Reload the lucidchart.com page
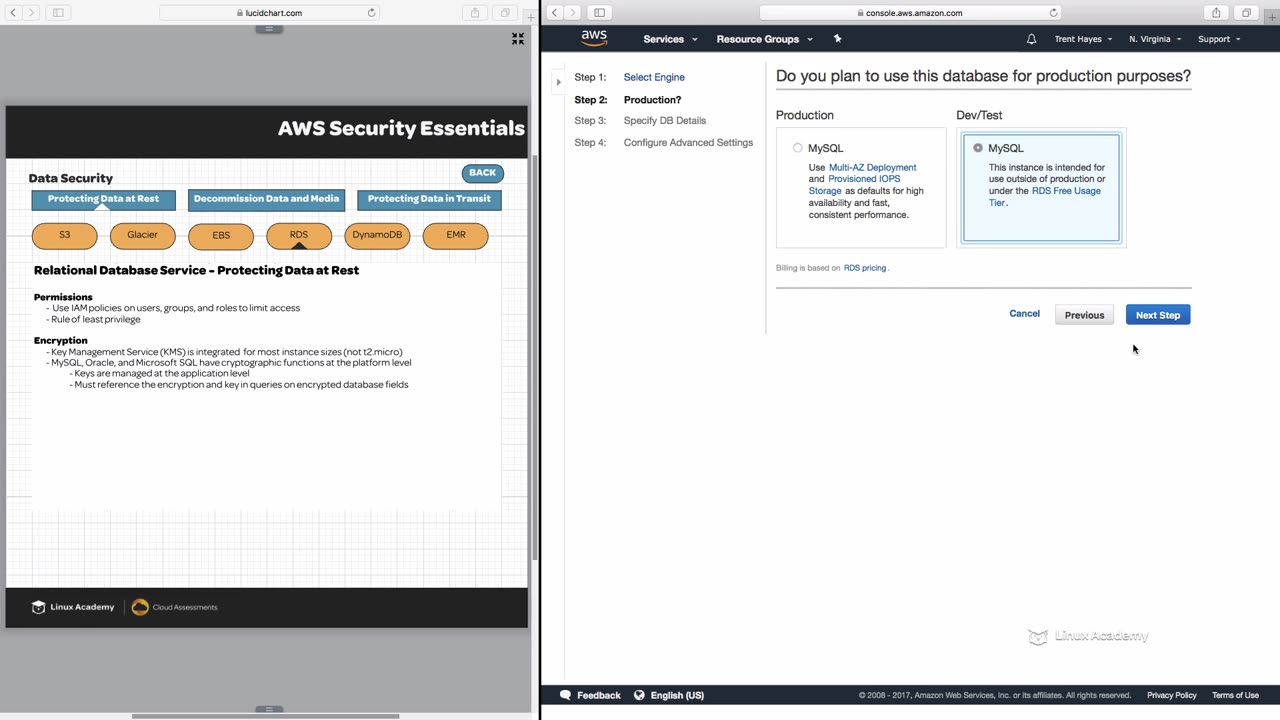Image resolution: width=1280 pixels, height=720 pixels. pos(372,13)
